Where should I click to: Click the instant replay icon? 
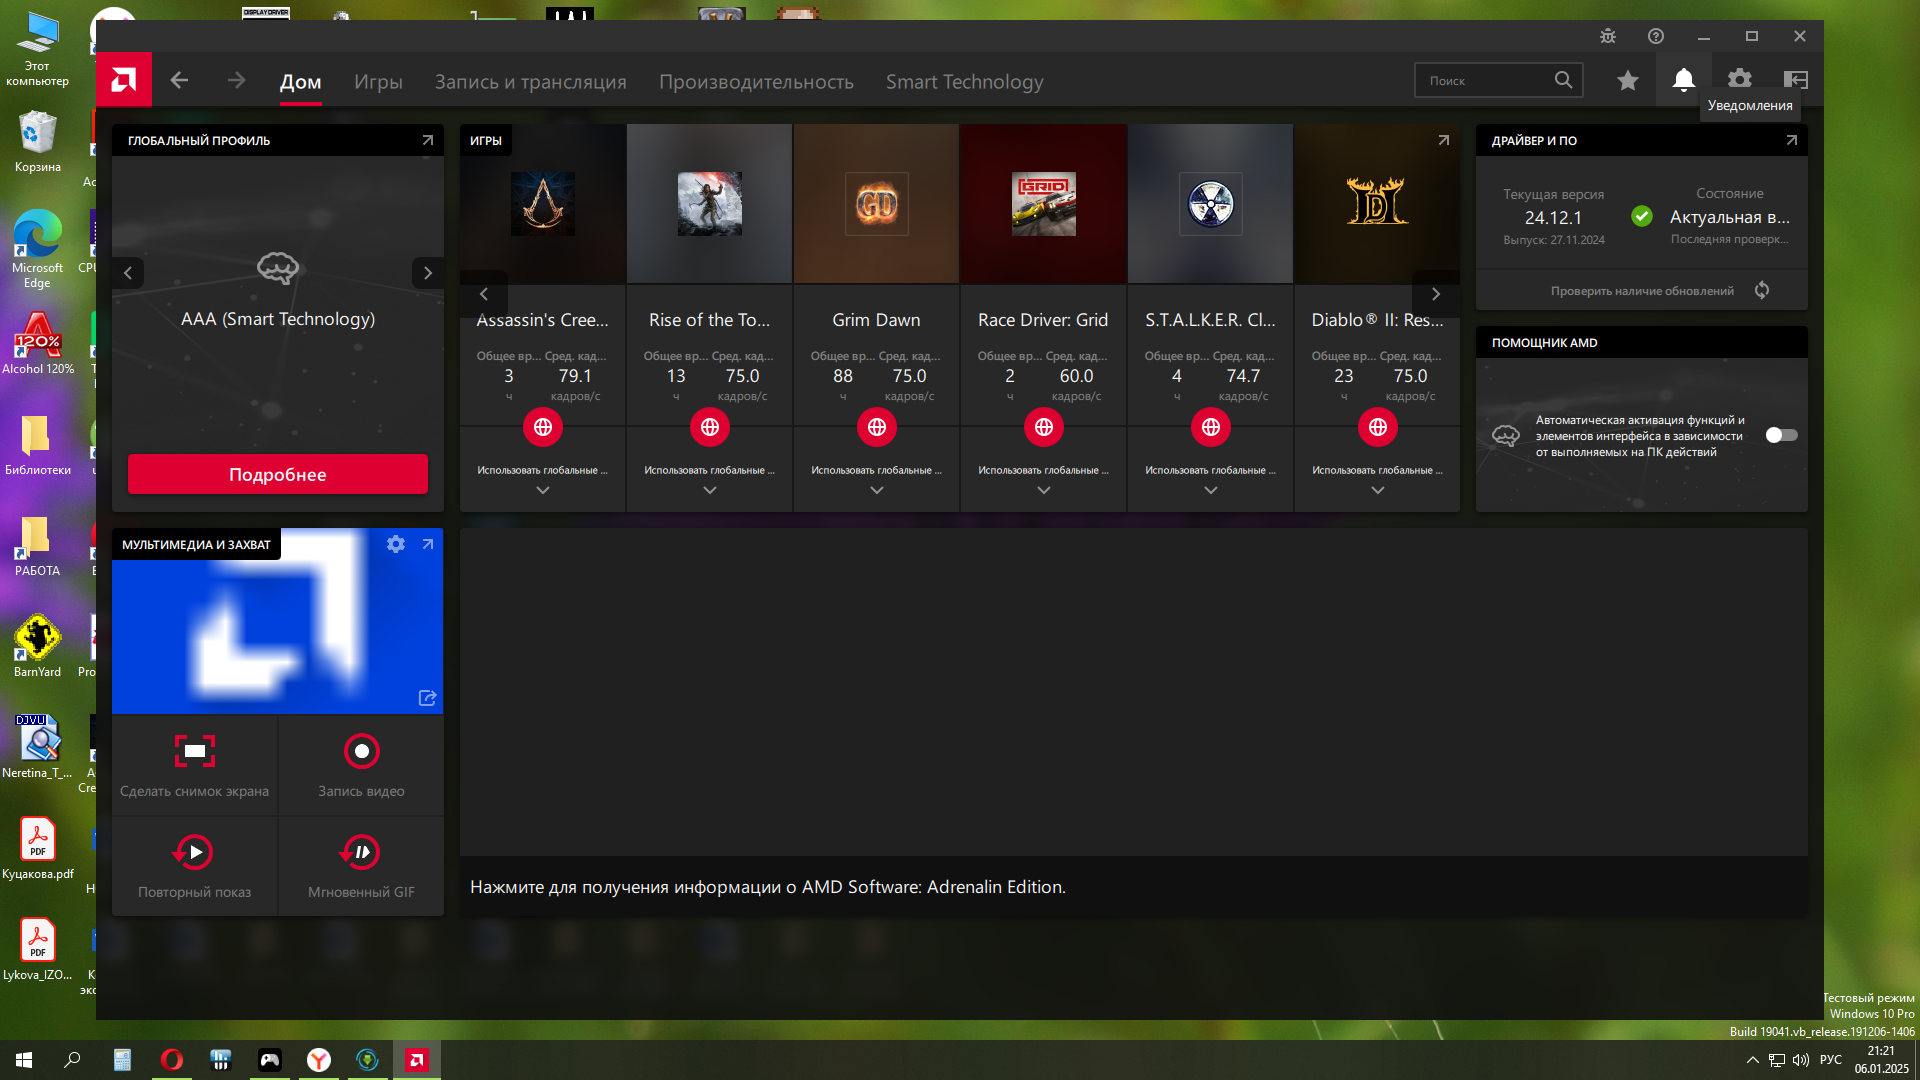pos(194,852)
